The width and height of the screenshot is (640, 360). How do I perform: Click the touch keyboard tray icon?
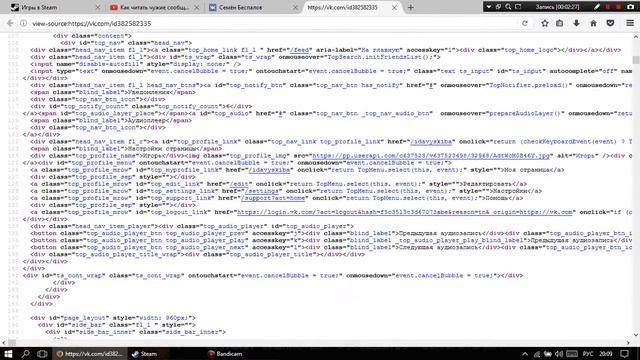572,354
